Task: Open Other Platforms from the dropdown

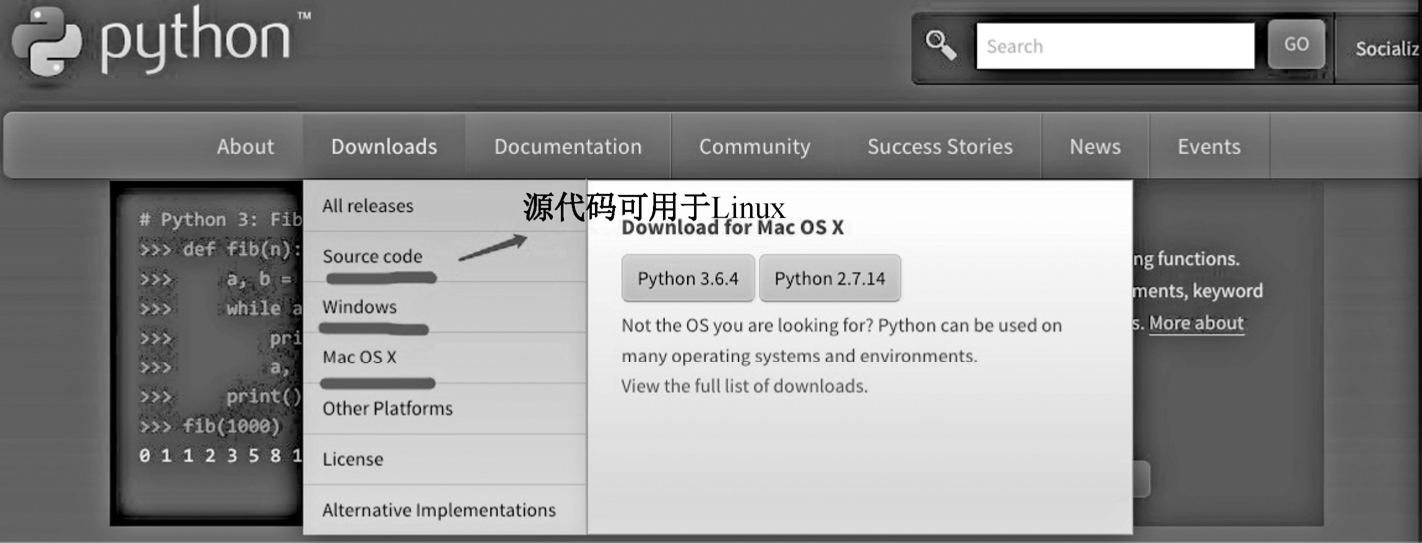Action: pyautogui.click(x=387, y=408)
